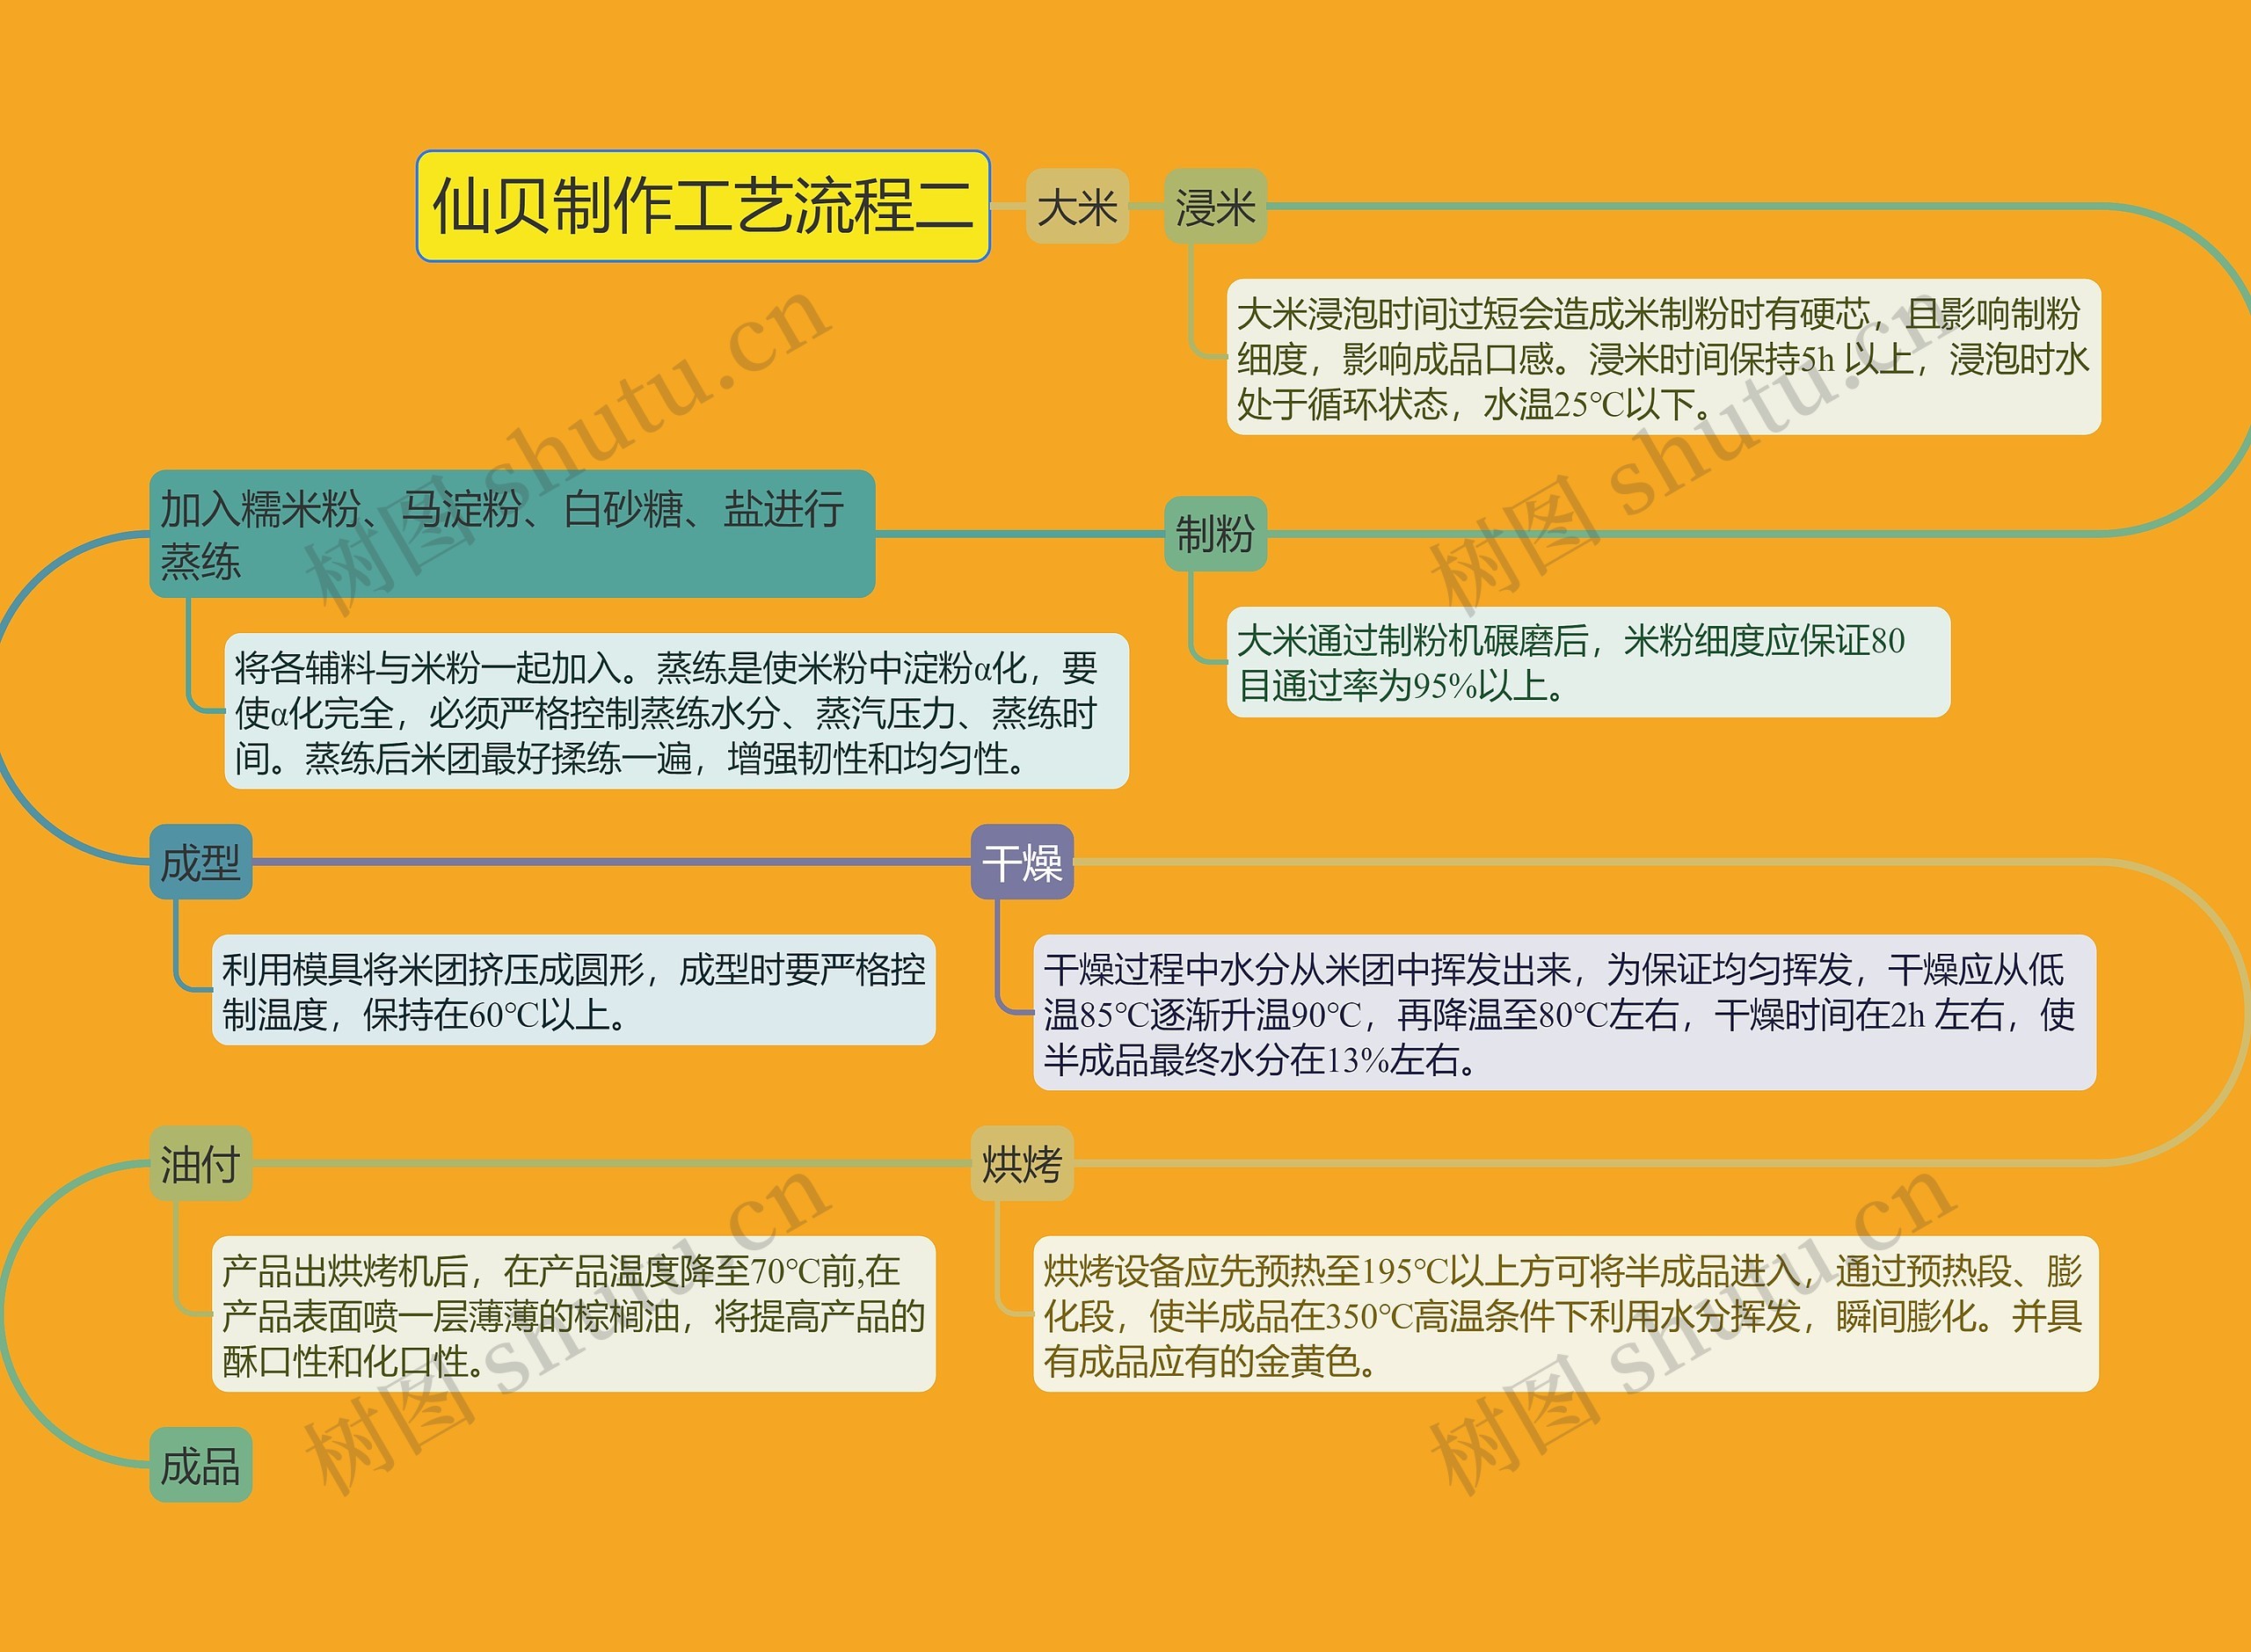Select the 烘烤 step node
The width and height of the screenshot is (2251, 1652).
pos(1022,1164)
